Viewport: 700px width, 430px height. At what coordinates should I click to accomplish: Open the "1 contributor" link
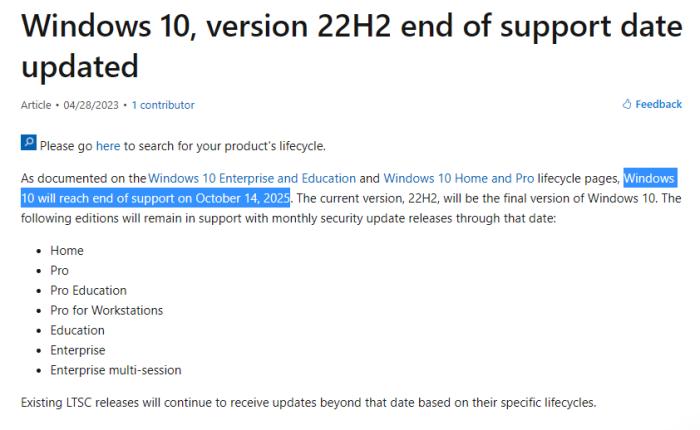(x=163, y=105)
